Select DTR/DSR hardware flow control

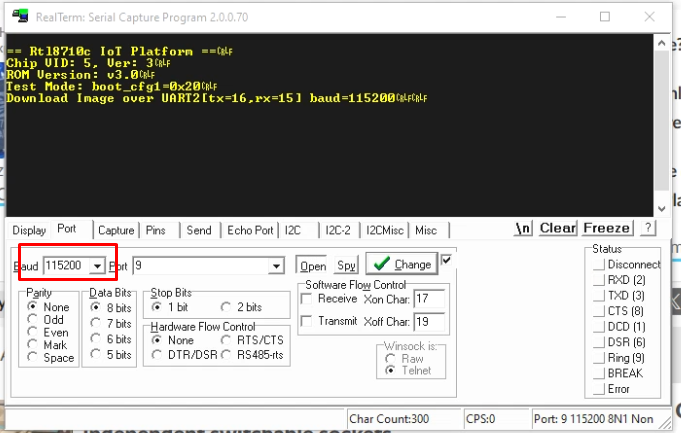click(x=185, y=355)
